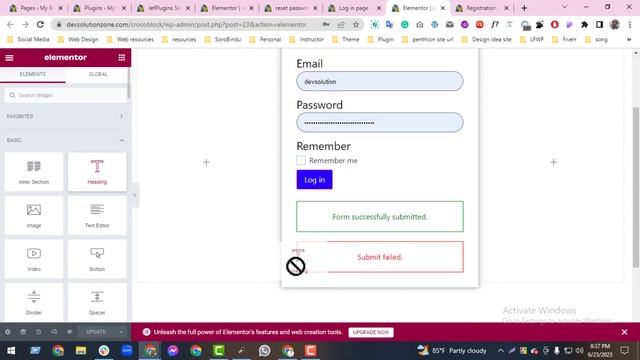Image resolution: width=640 pixels, height=360 pixels.
Task: Switch to the reset password browser tab
Action: (x=290, y=8)
